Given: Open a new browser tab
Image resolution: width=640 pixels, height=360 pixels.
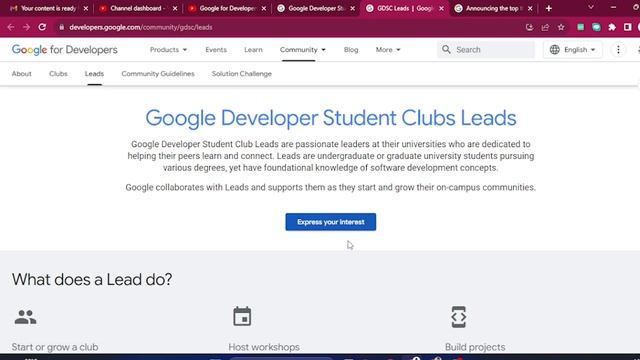Looking at the screenshot, I should coord(549,8).
